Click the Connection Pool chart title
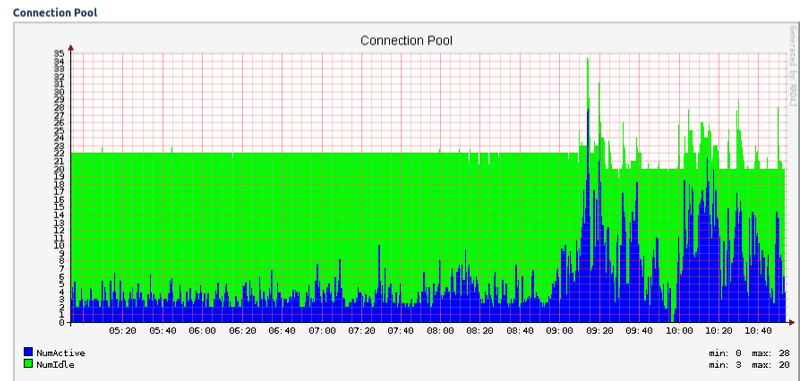This screenshot has width=808, height=381. pos(406,40)
